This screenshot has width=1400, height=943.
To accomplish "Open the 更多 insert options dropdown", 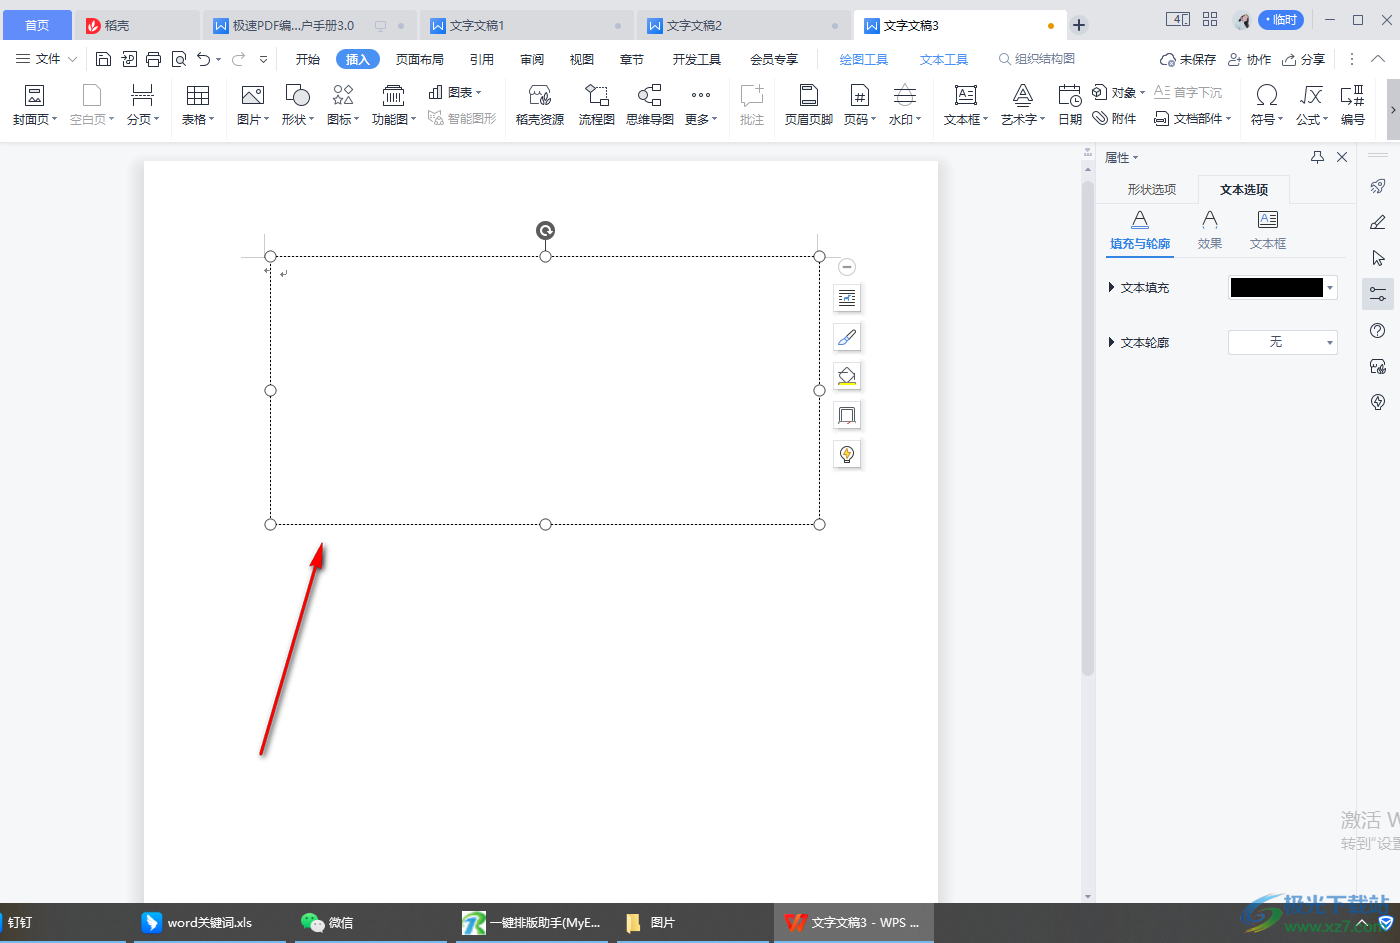I will (701, 105).
